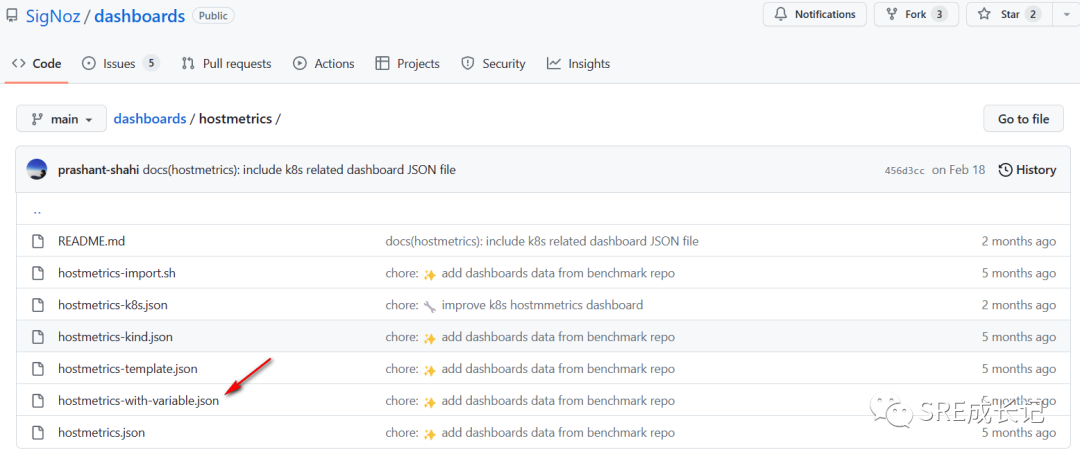Click the Notifications button

tap(814, 14)
